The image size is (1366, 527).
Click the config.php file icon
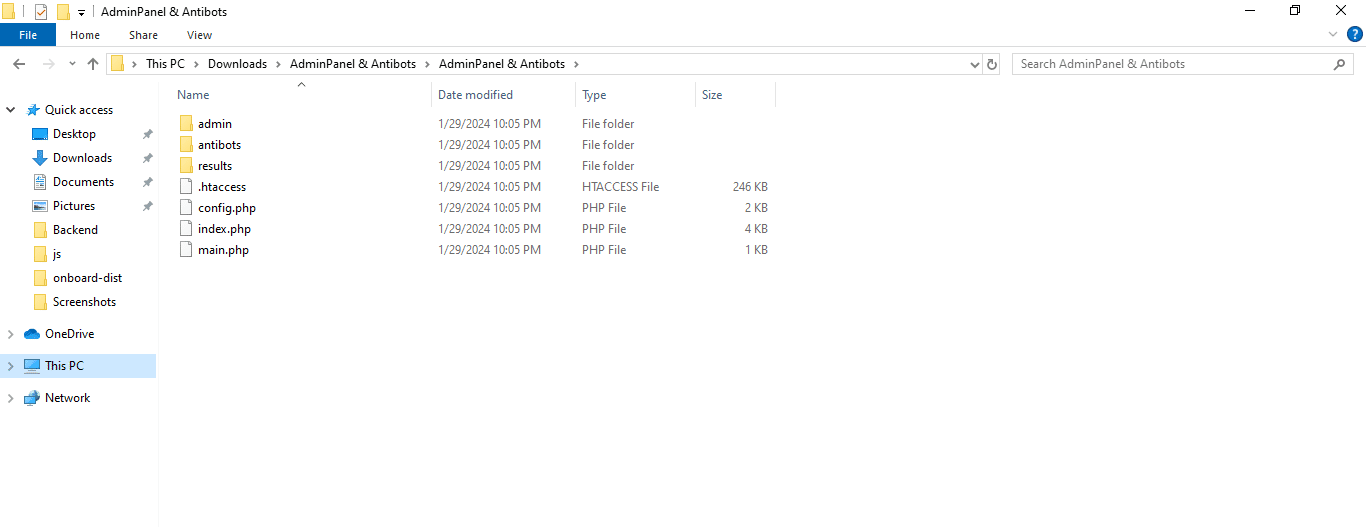[x=186, y=208]
